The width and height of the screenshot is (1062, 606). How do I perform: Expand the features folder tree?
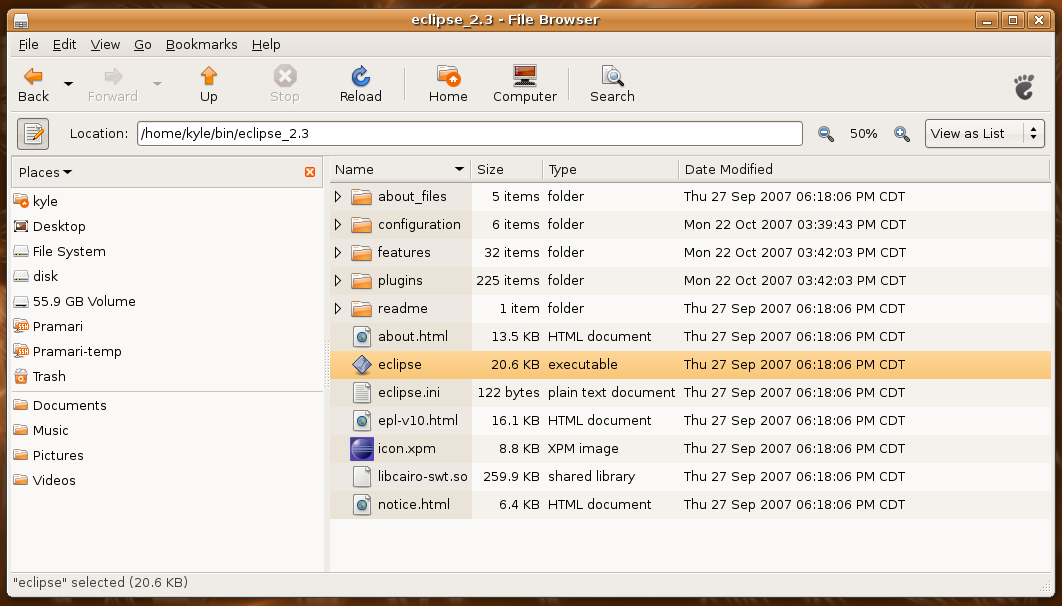(338, 253)
